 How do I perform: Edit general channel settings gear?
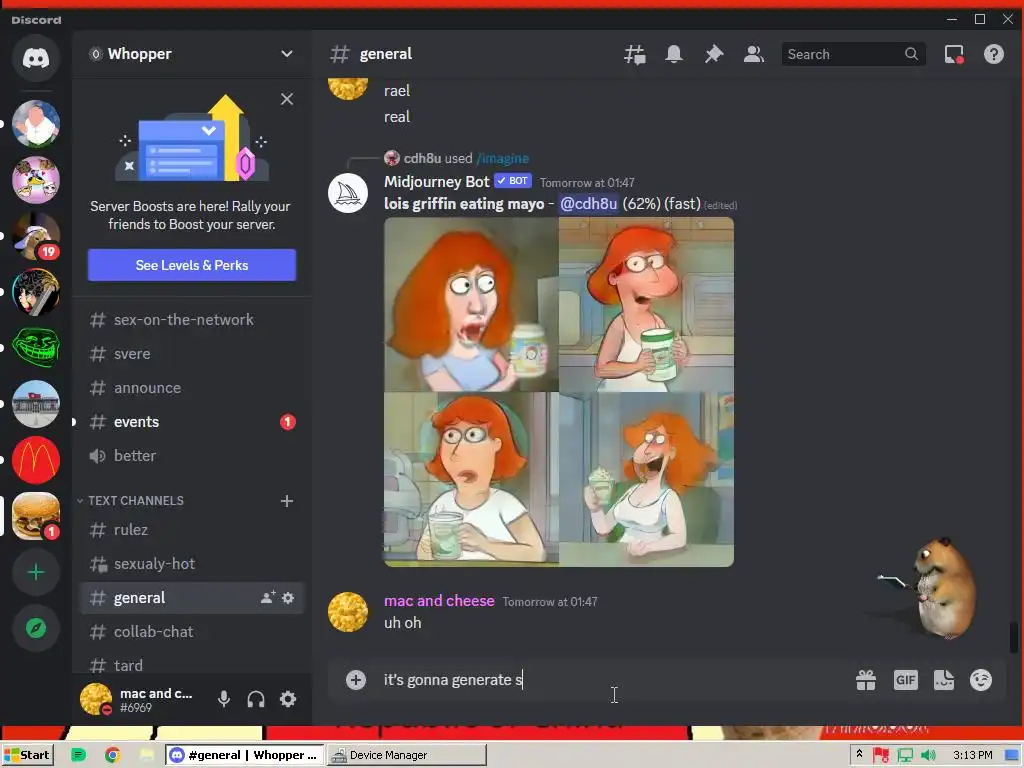[x=288, y=598]
